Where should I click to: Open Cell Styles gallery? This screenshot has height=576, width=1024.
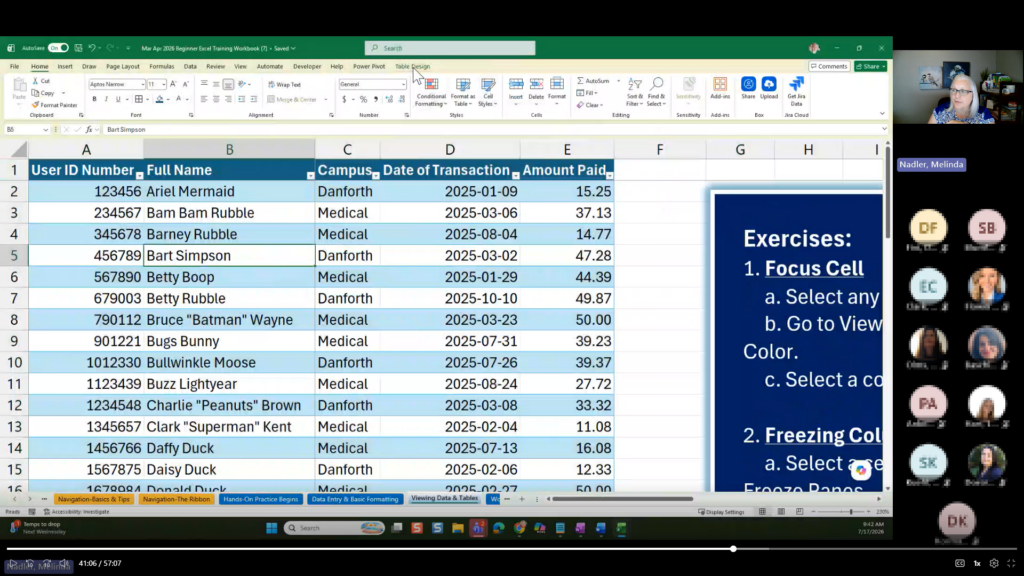(x=488, y=92)
